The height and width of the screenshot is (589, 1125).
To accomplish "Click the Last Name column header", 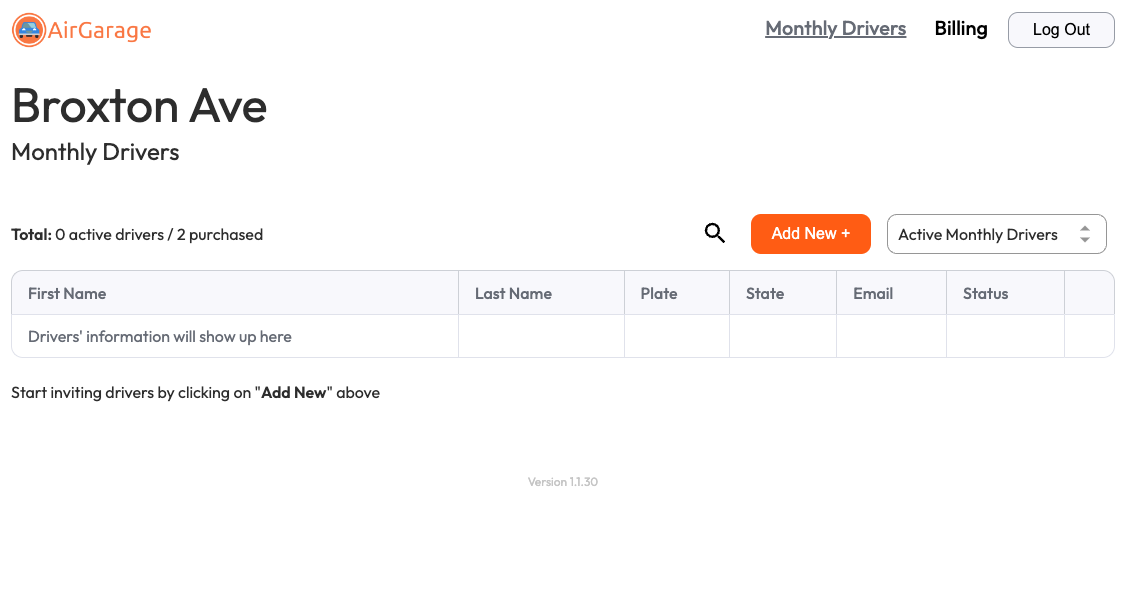I will pos(513,293).
